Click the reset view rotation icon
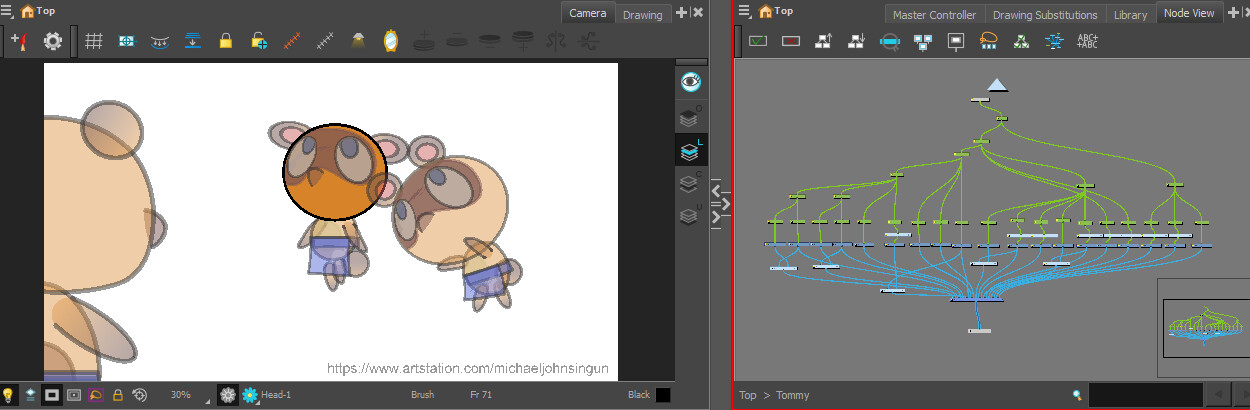Screen dimensions: 1250x410 pos(140,395)
